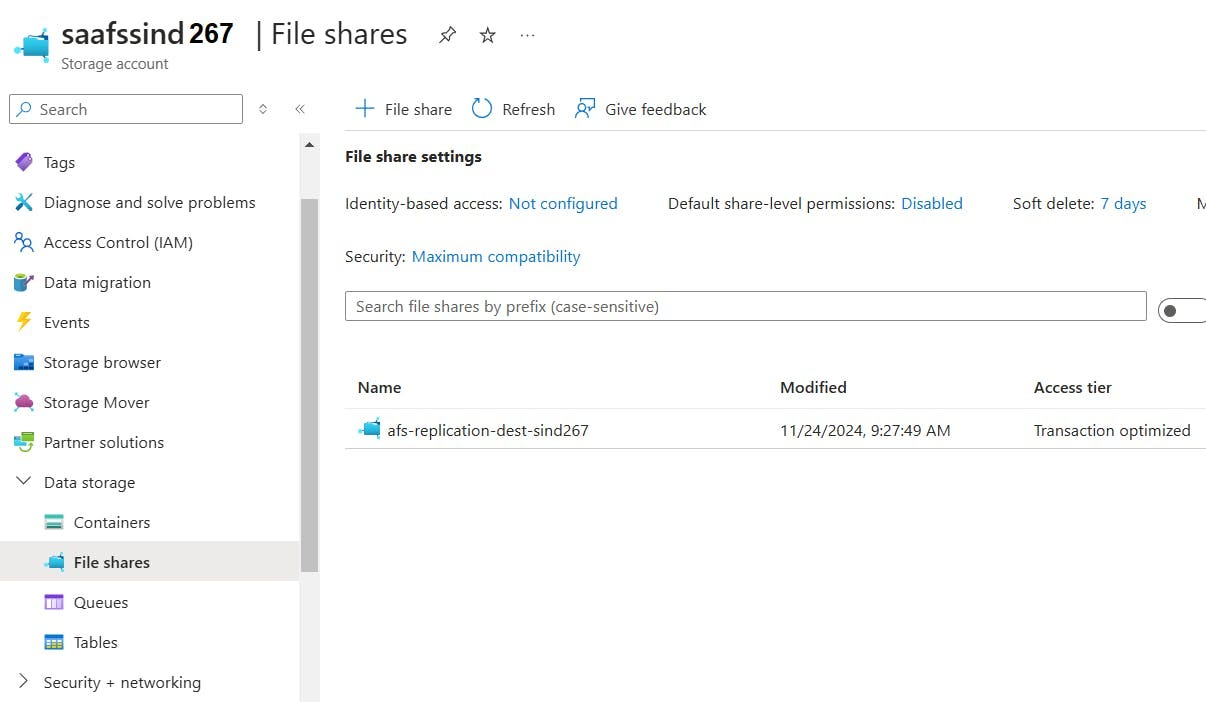
Task: Click Search file shares by prefix field
Action: pyautogui.click(x=746, y=306)
